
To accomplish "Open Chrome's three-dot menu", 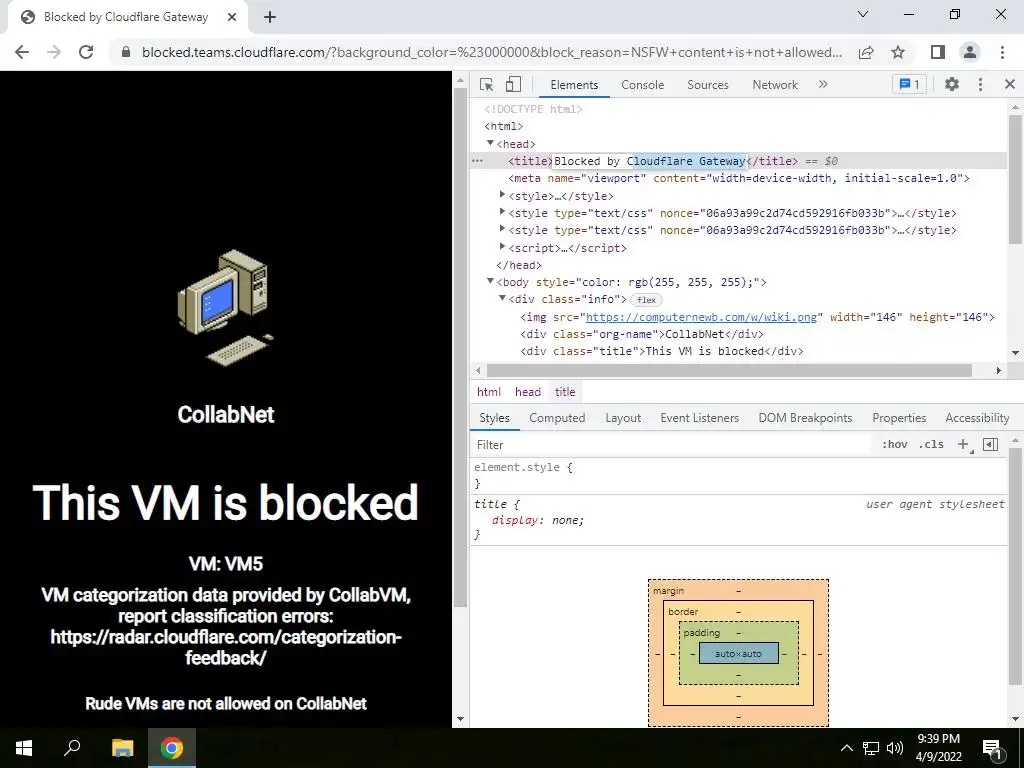I will point(1002,52).
